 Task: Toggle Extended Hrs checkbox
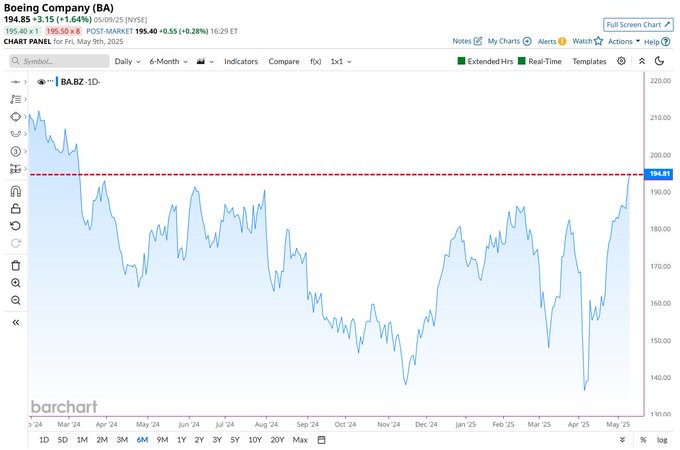[461, 61]
